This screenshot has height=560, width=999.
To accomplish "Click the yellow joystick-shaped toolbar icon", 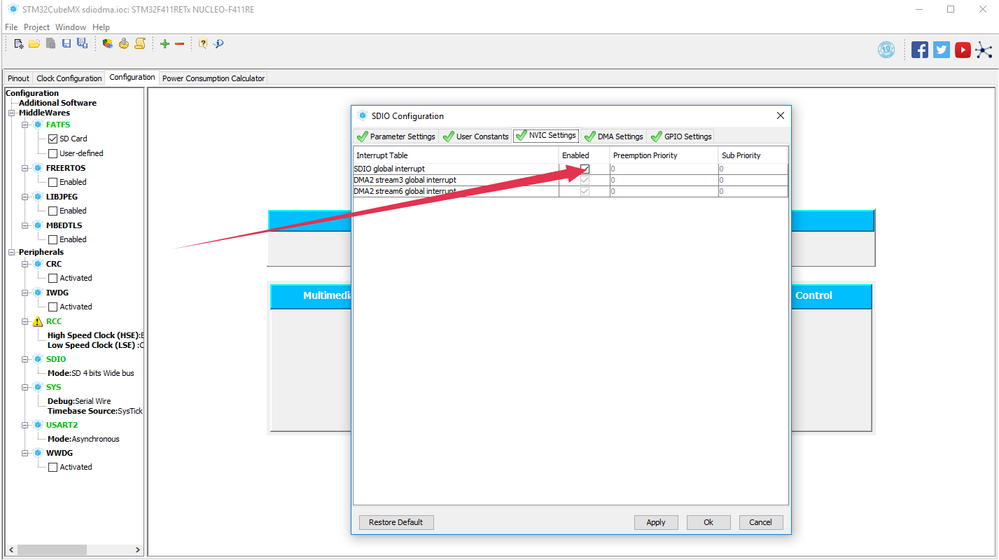I will (x=124, y=43).
